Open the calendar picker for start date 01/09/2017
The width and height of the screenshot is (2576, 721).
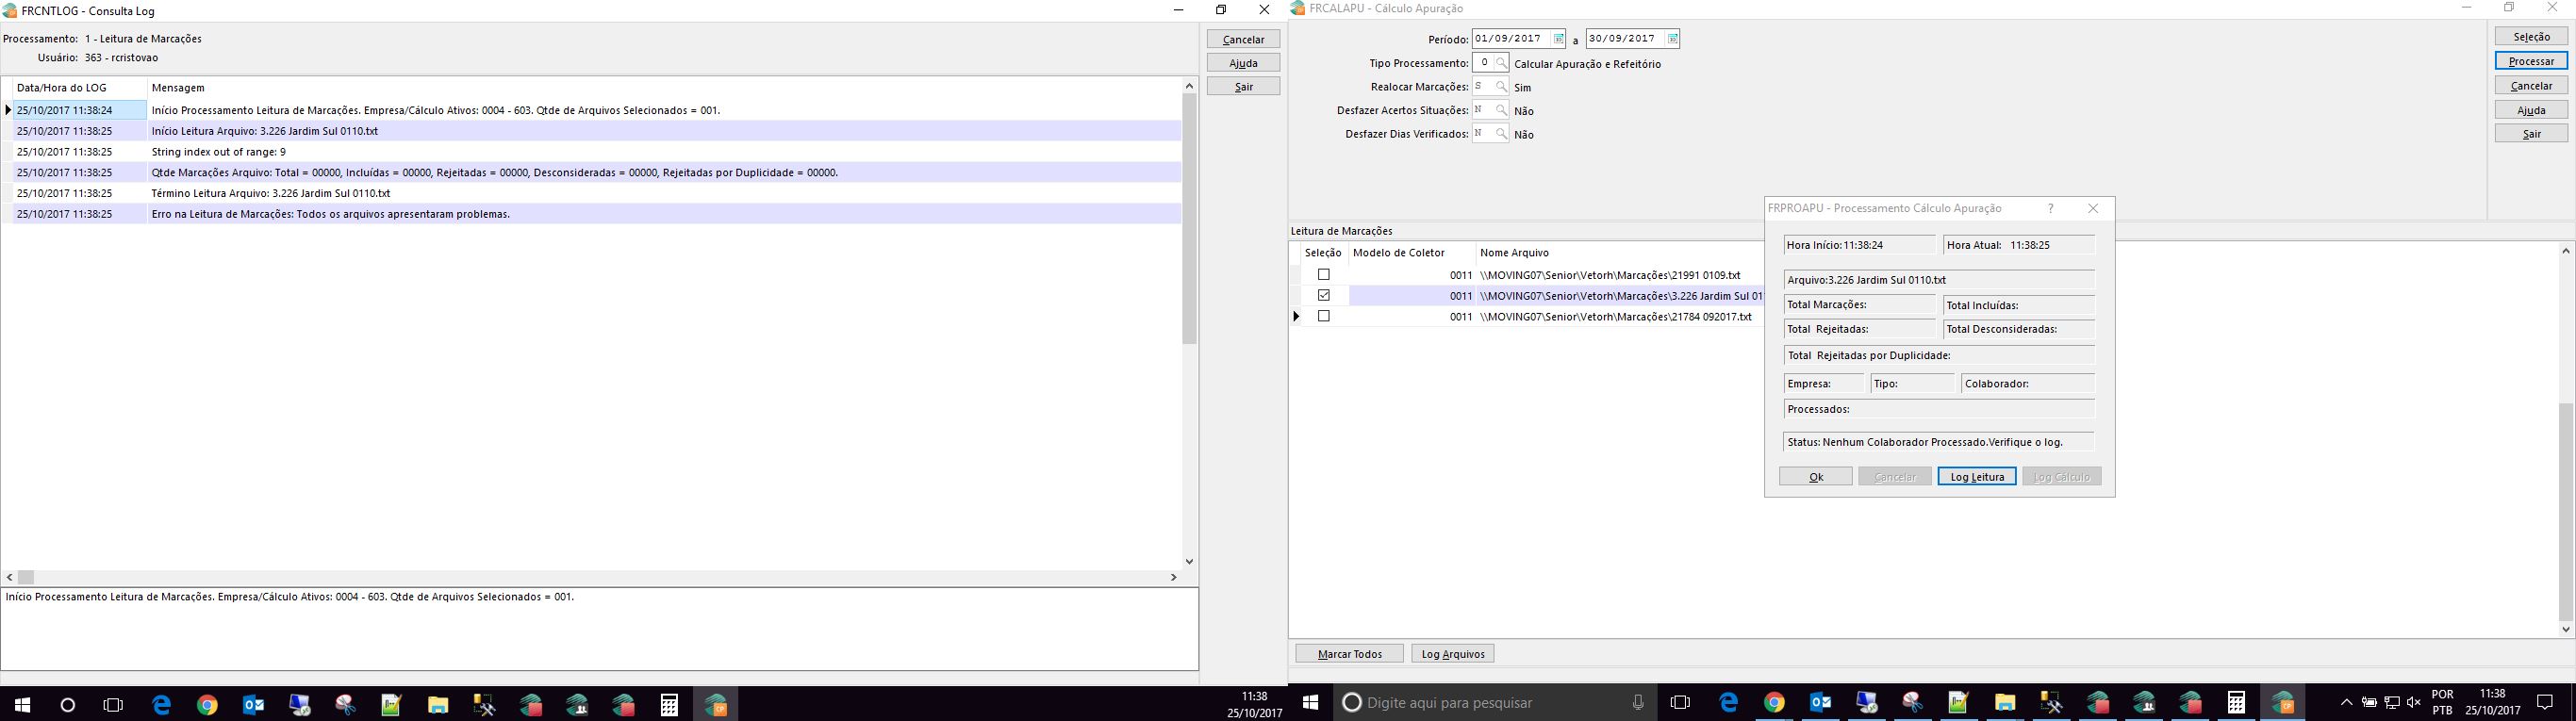1558,39
